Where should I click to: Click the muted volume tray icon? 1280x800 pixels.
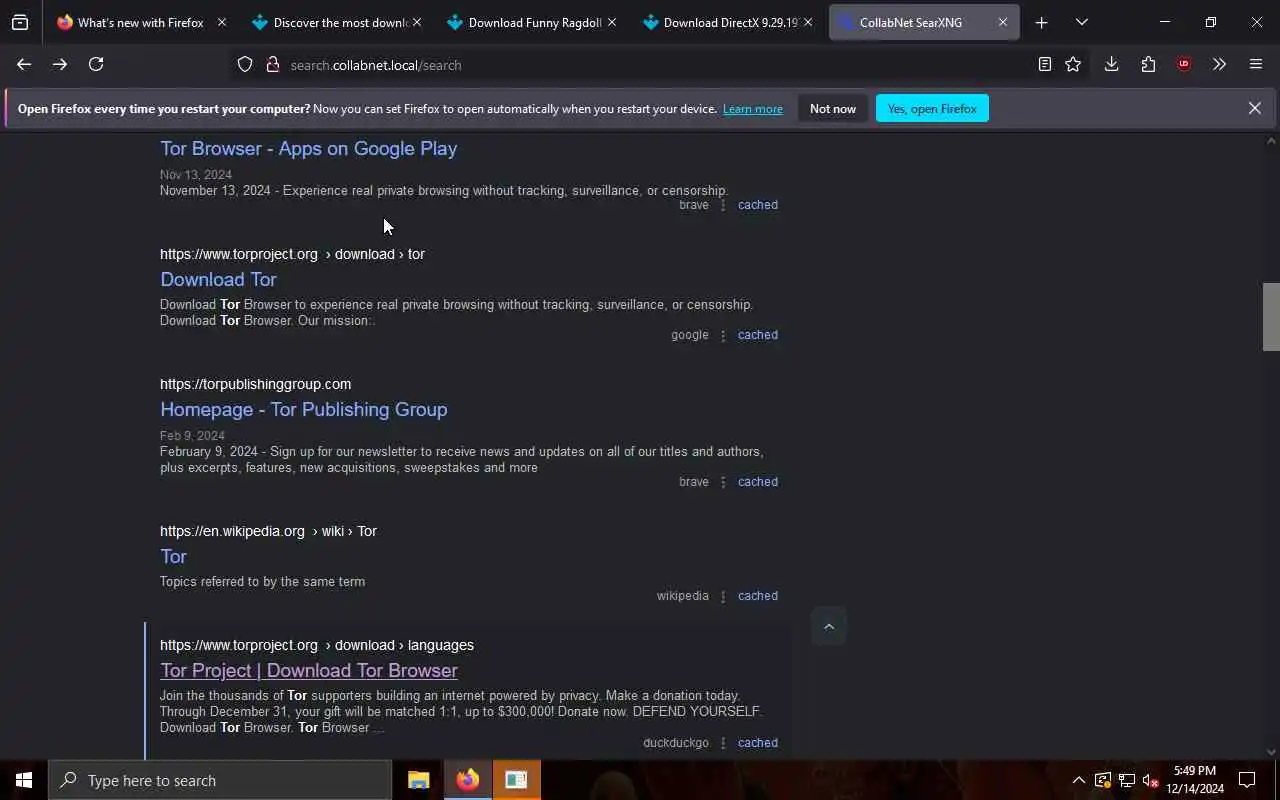[x=1150, y=780]
